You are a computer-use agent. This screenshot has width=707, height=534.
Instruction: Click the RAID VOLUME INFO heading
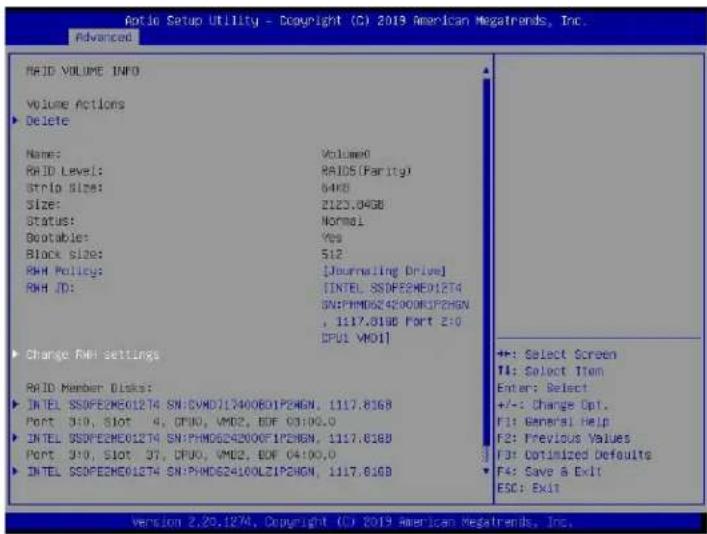pos(83,71)
